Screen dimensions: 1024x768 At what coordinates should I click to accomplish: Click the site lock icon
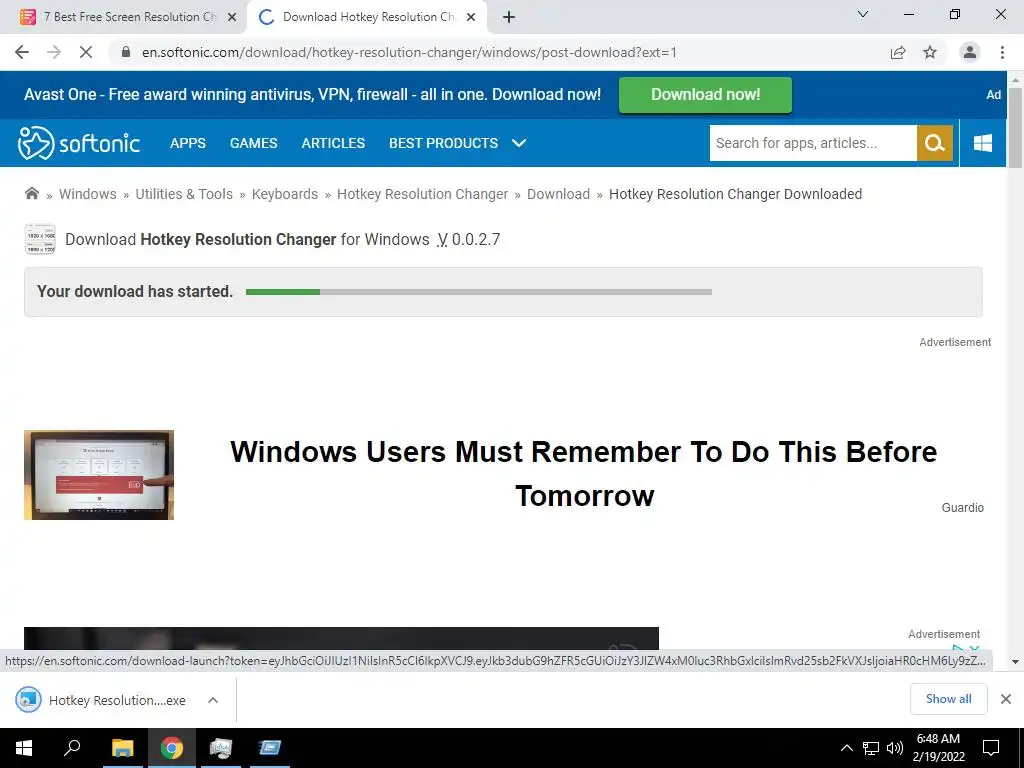pyautogui.click(x=126, y=52)
